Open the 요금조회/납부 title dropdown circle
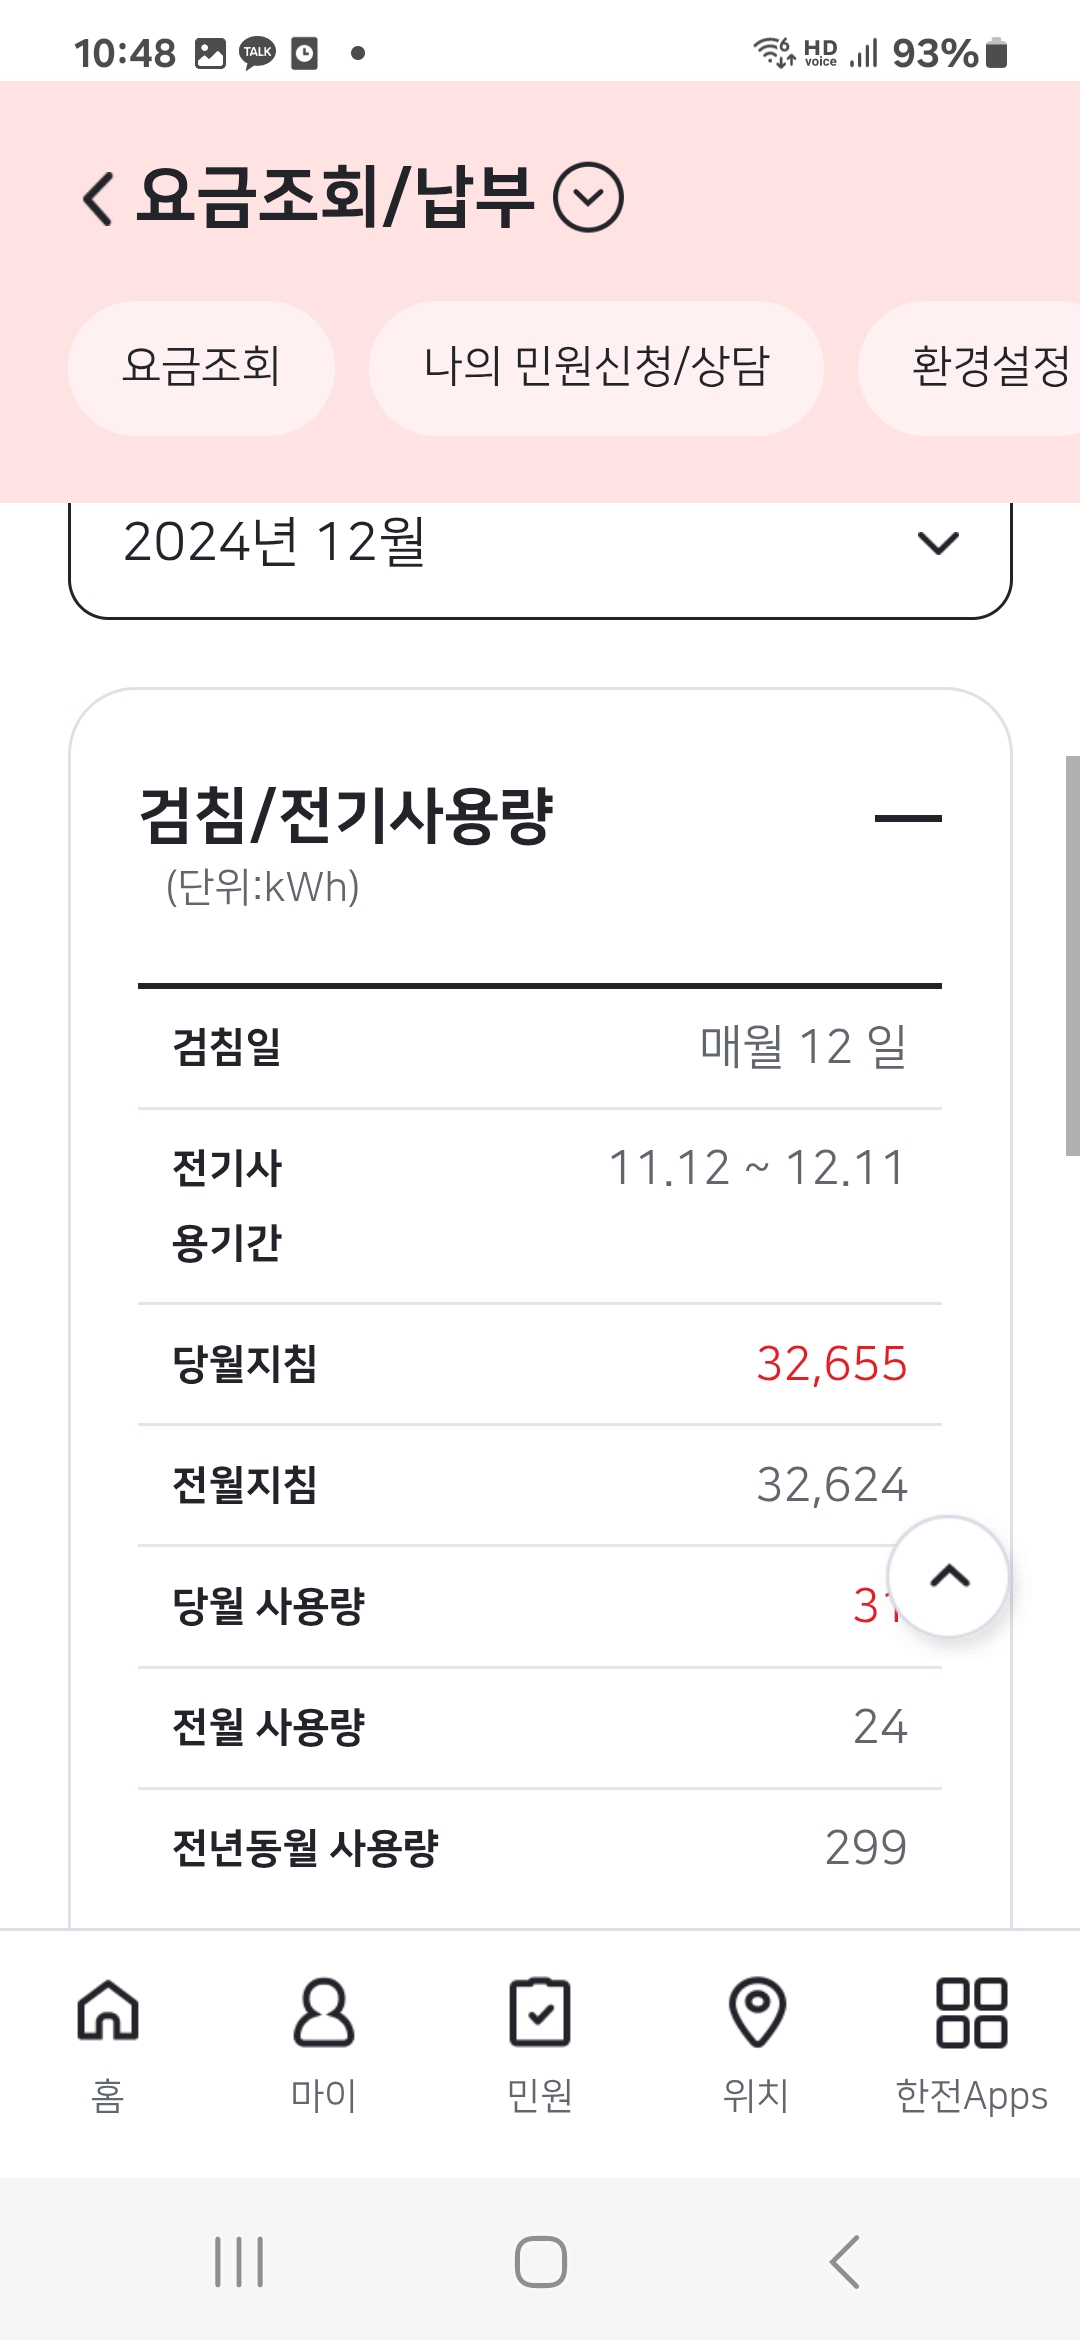Screen dimensions: 1080x2340 click(x=588, y=197)
